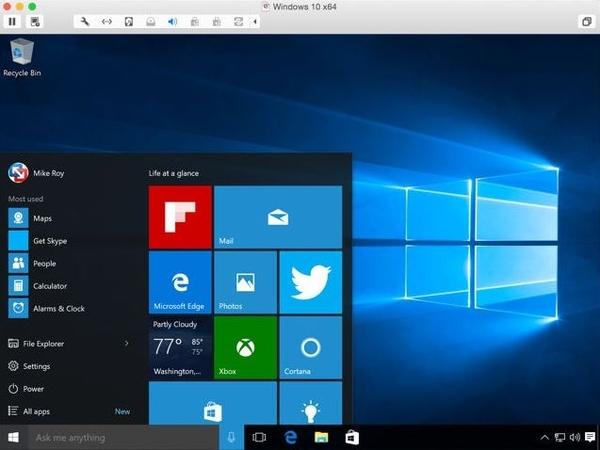Open volume control in system tray
Screen dimensions: 600x450
575,437
